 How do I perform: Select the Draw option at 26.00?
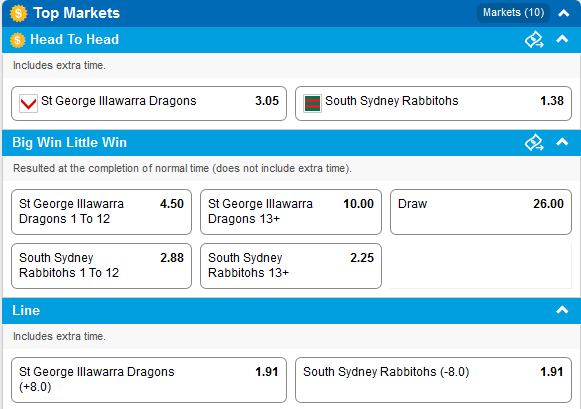coord(481,212)
